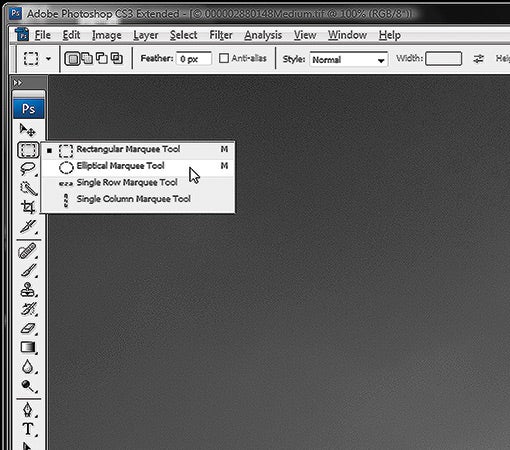The image size is (510, 450).
Task: Open the View menu
Action: click(x=305, y=35)
